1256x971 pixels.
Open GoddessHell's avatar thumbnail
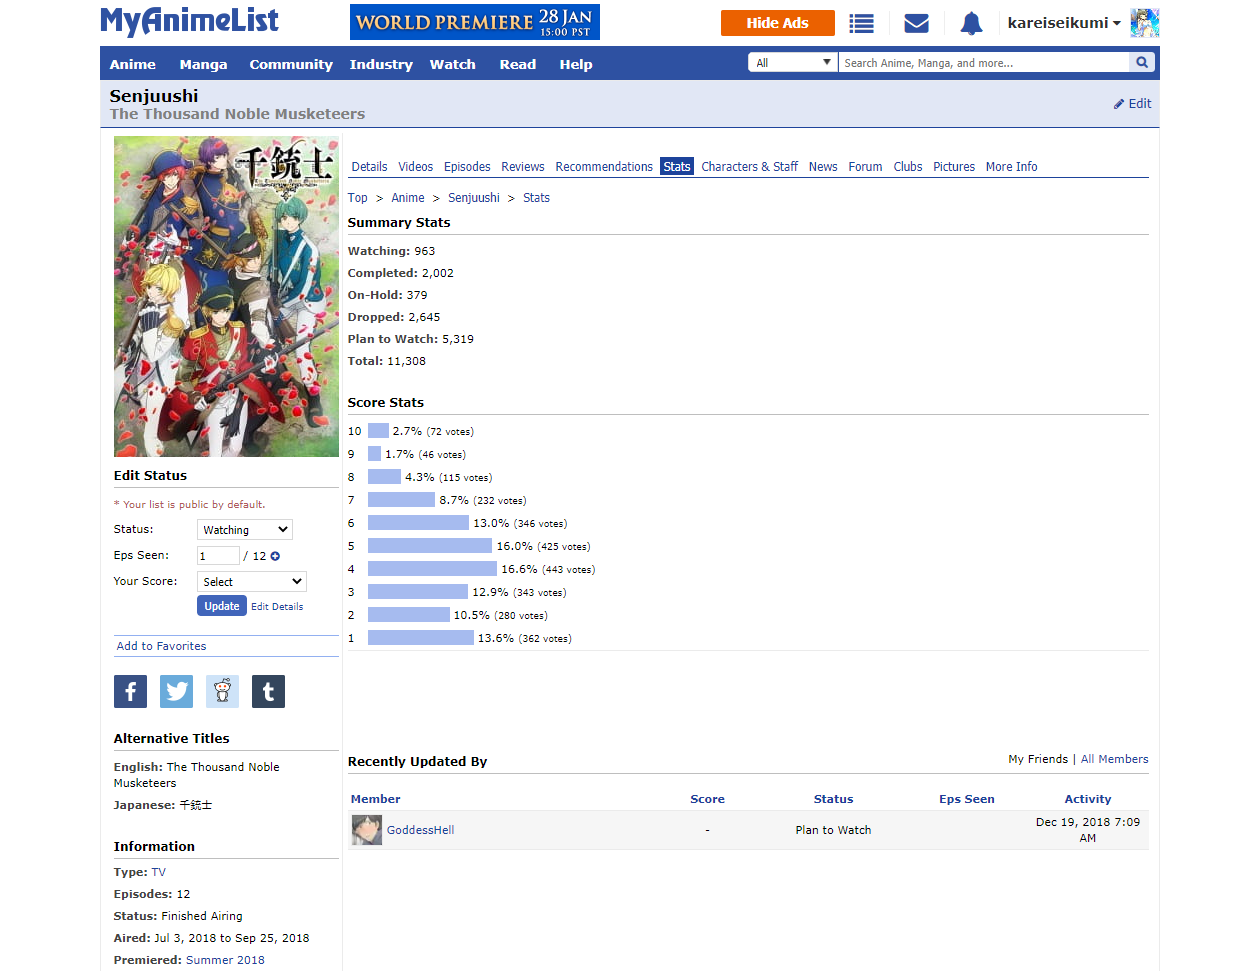(367, 830)
